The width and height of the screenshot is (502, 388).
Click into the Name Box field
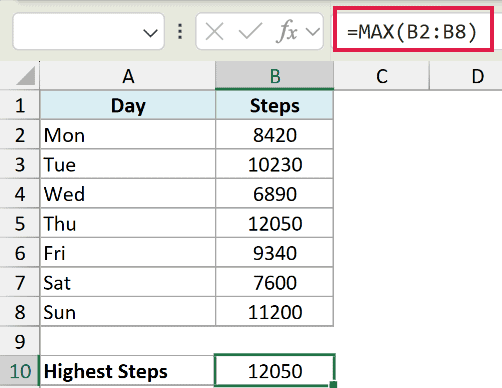tap(88, 32)
